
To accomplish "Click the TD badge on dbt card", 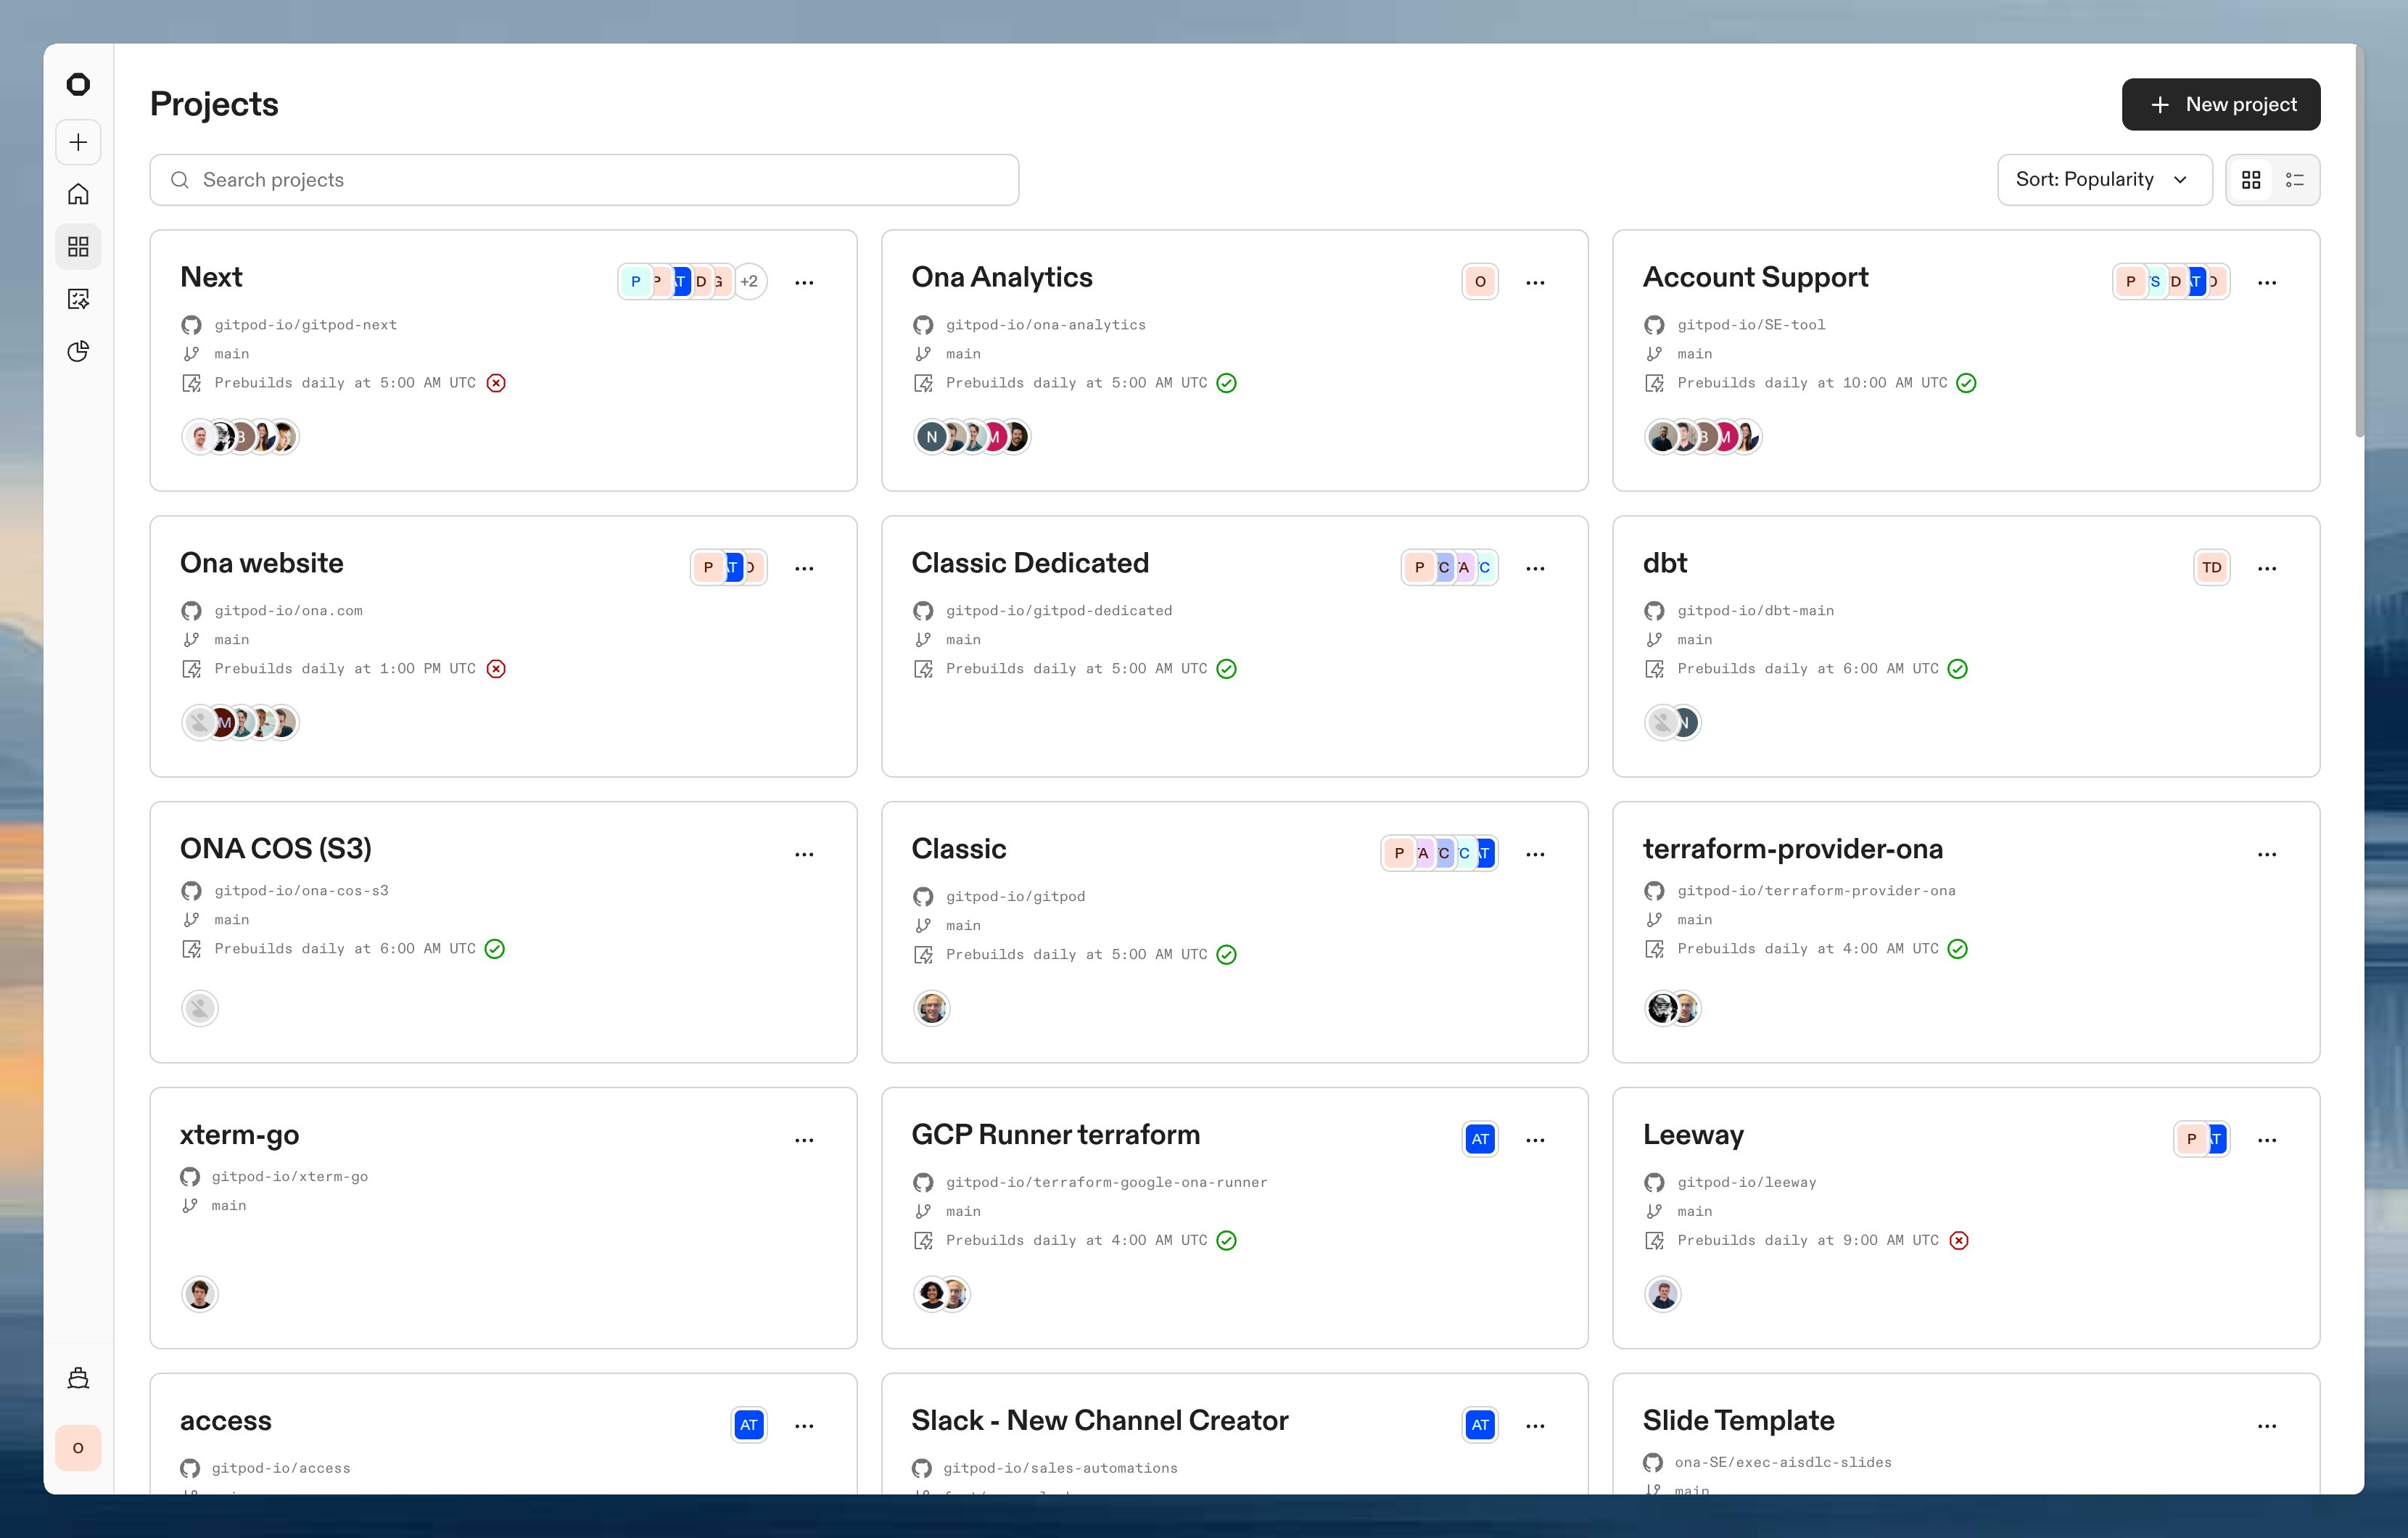I will click(2211, 568).
